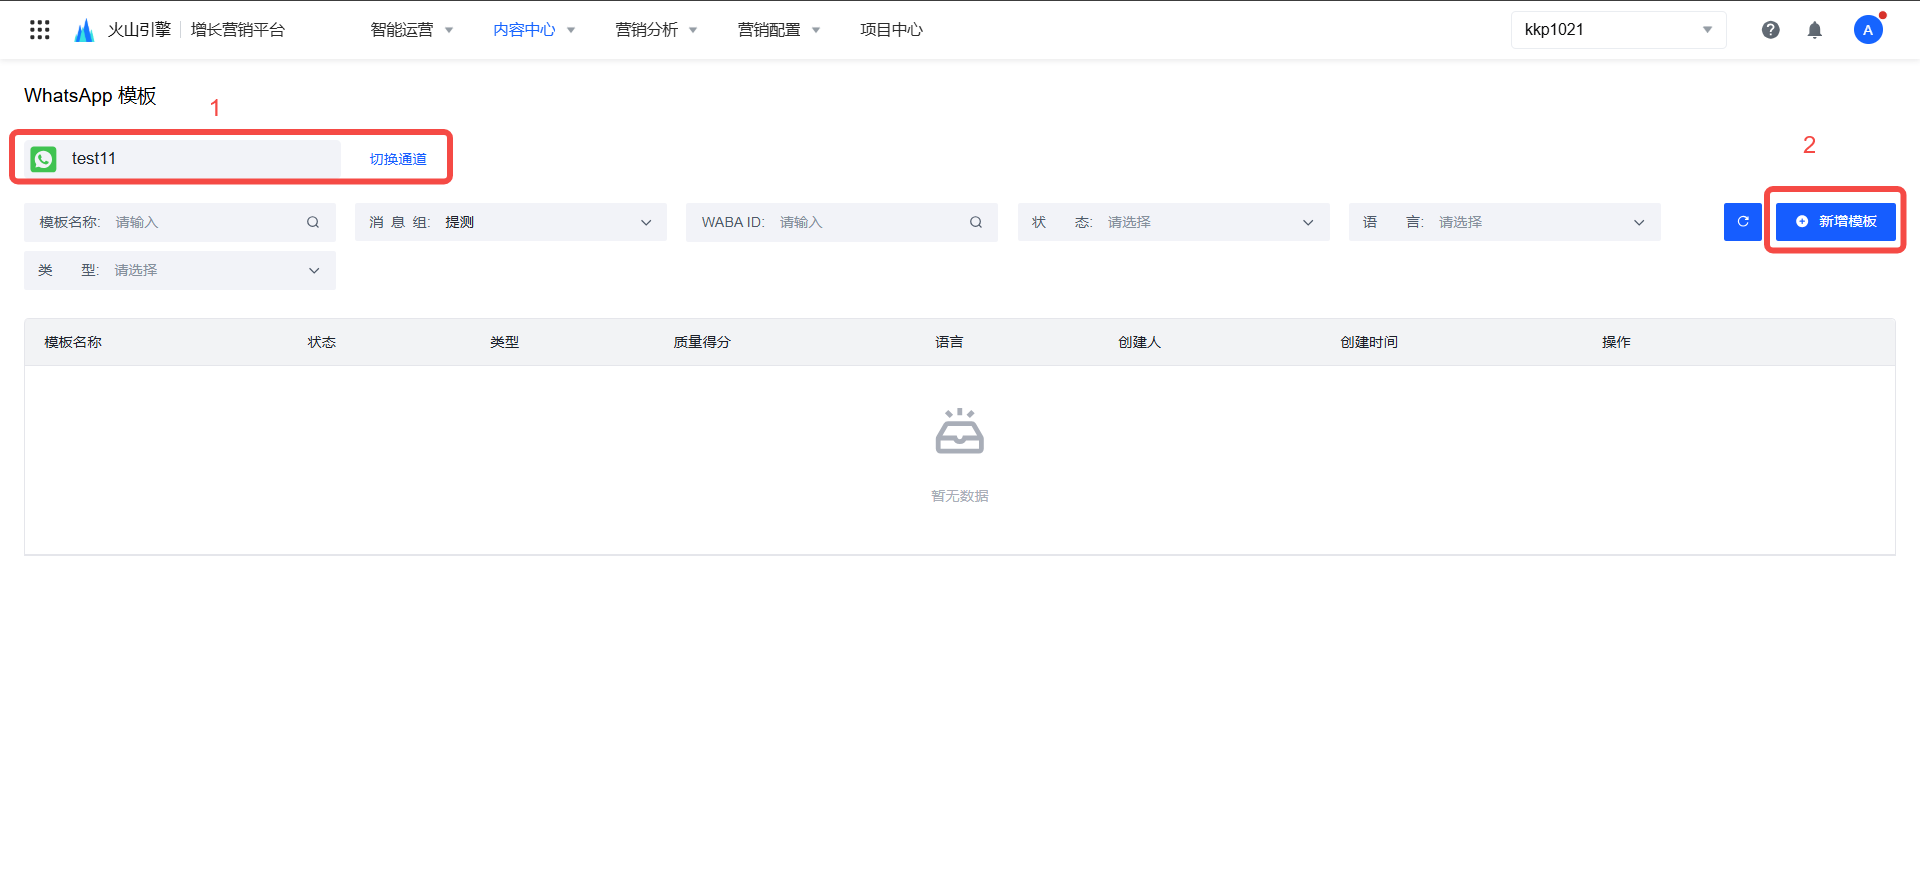Open the kkp1021 project selector
Screen dimensions: 1920x878
coord(1617,30)
